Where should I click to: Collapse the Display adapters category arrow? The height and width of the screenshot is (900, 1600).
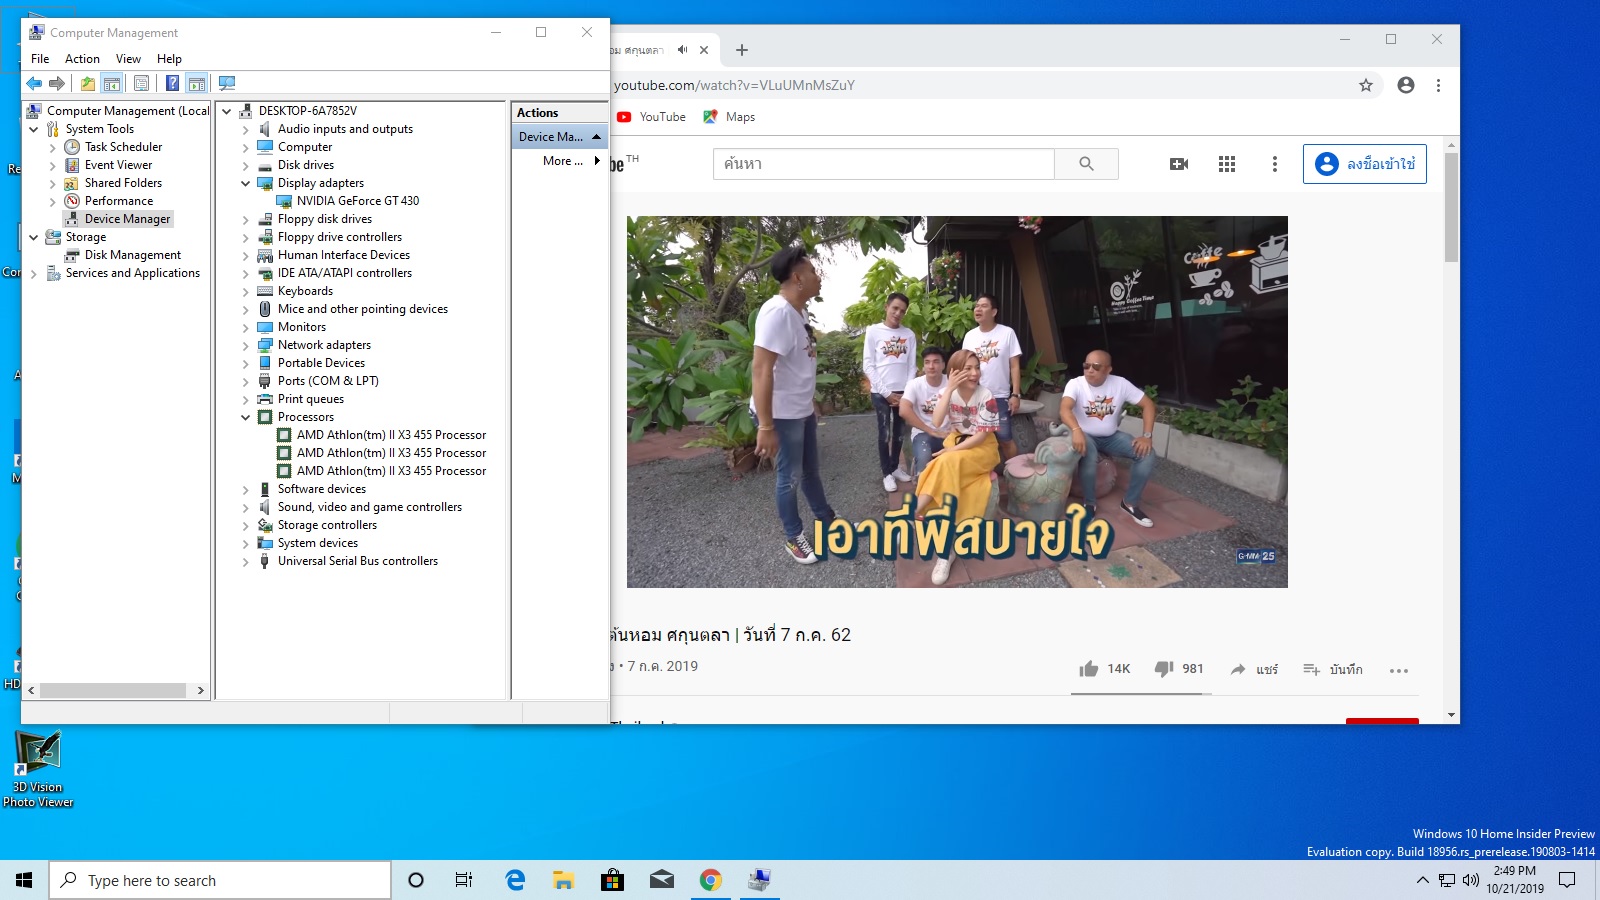pyautogui.click(x=246, y=183)
